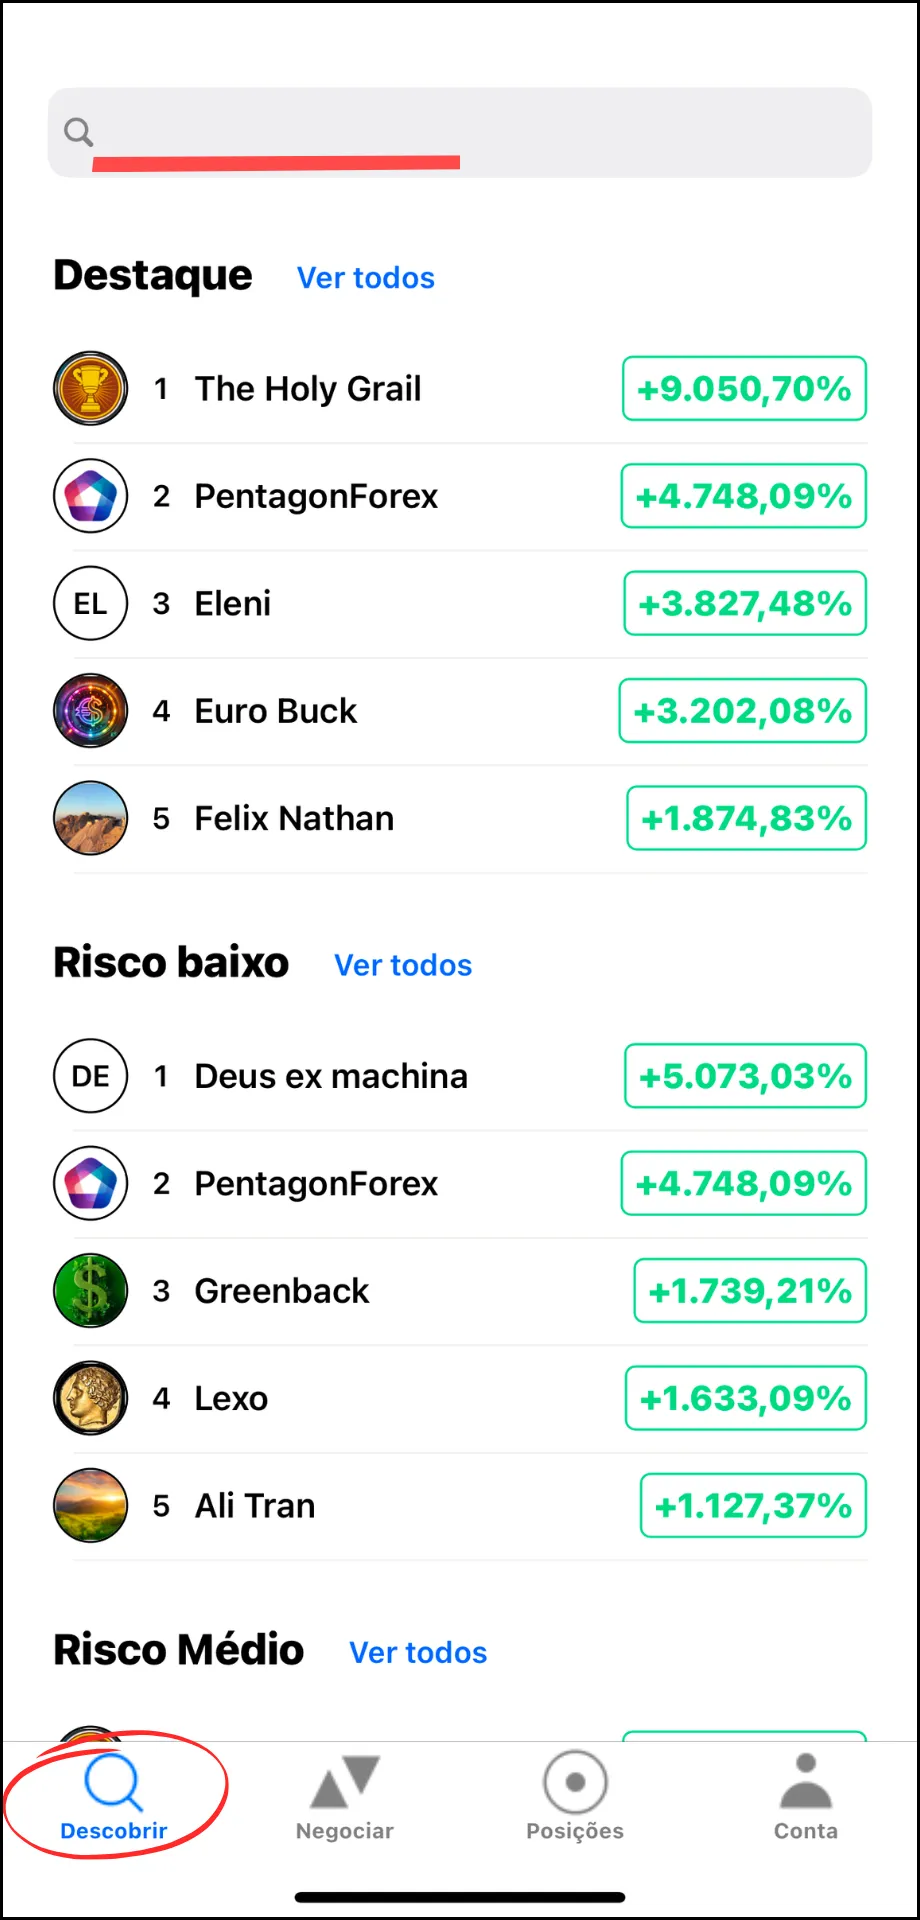Viewport: 920px width, 1920px height.
Task: Select the Descobrir tab
Action: coord(114,1798)
